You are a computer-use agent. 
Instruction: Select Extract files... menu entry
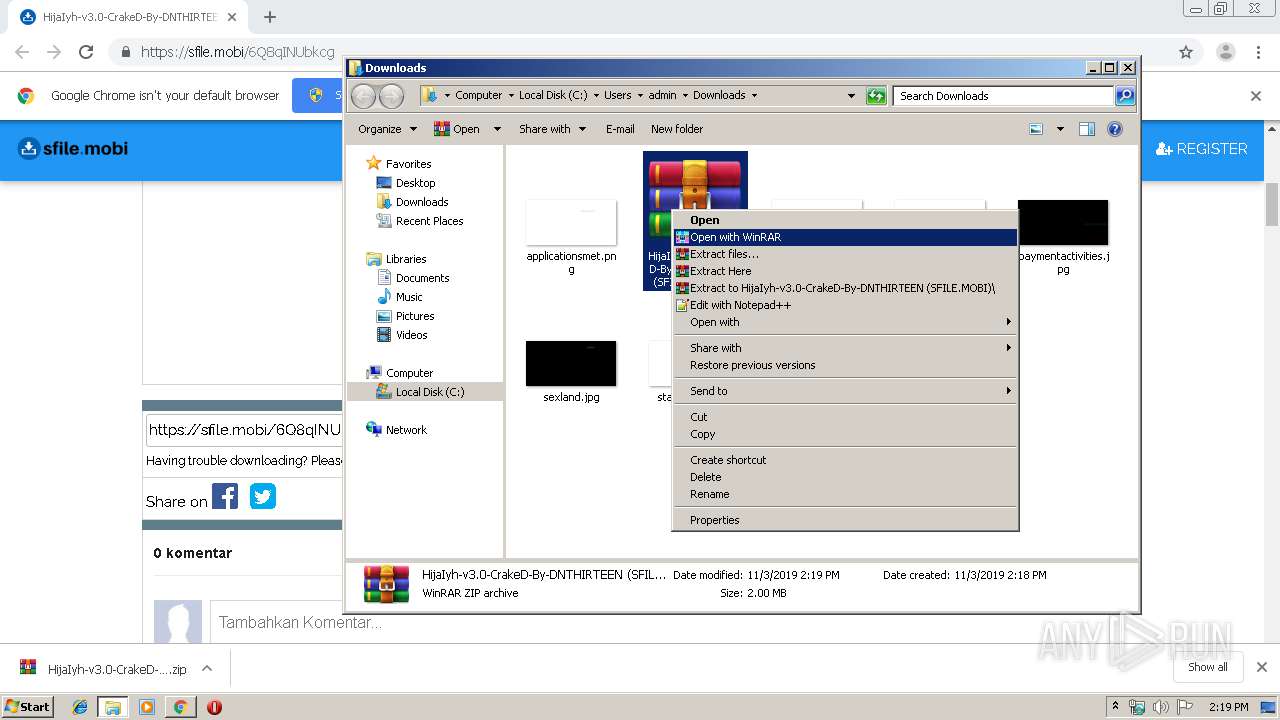tap(845, 254)
